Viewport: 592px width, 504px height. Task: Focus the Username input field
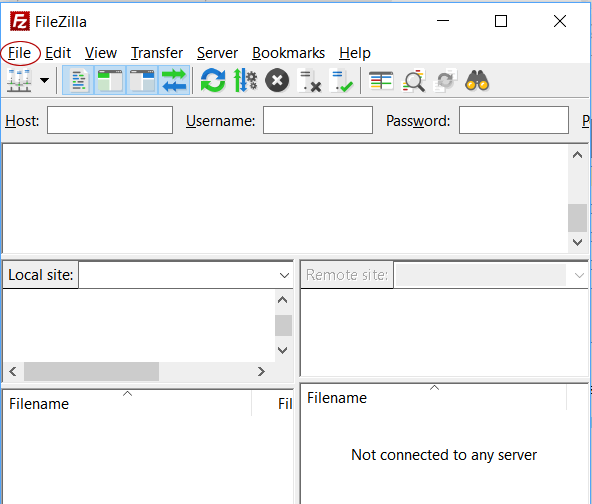click(318, 120)
